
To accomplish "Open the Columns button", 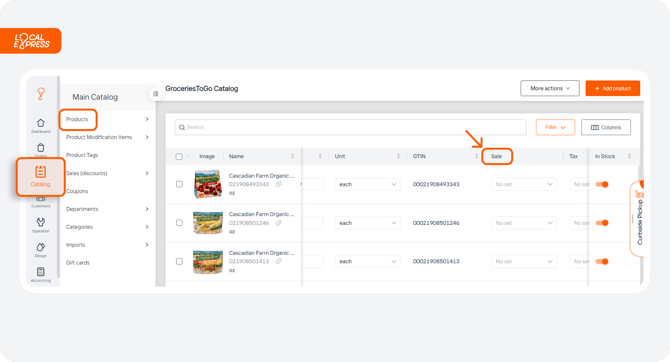I will (x=605, y=127).
